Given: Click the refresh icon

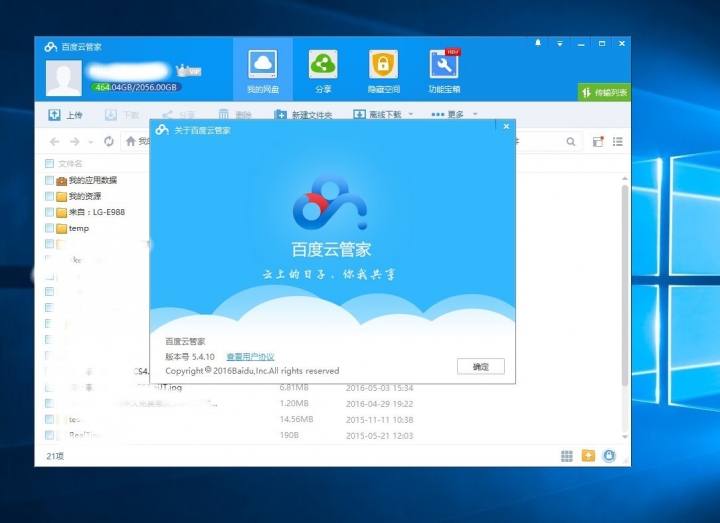Looking at the screenshot, I should 109,141.
